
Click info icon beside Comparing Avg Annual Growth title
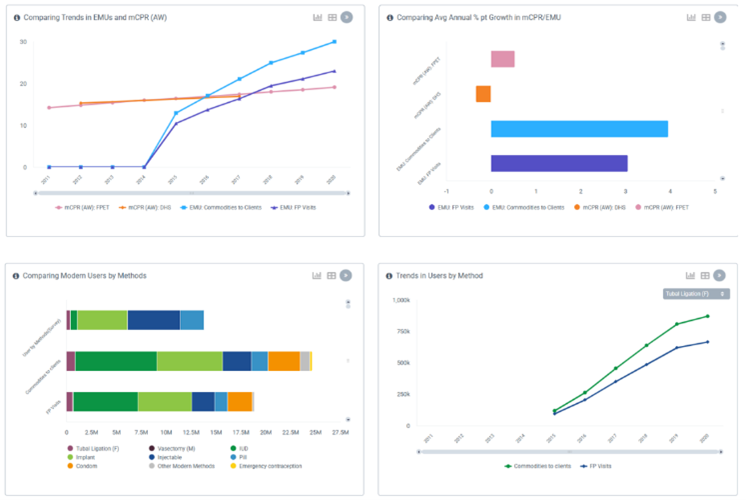pos(393,18)
